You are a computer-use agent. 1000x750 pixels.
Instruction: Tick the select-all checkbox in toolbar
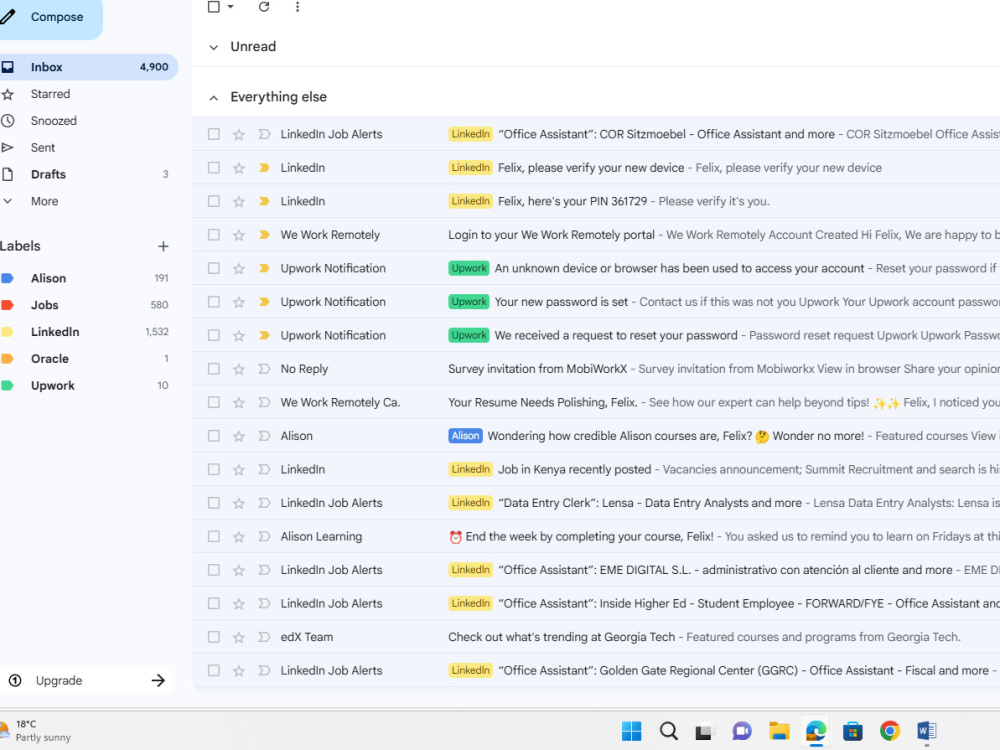coord(214,7)
